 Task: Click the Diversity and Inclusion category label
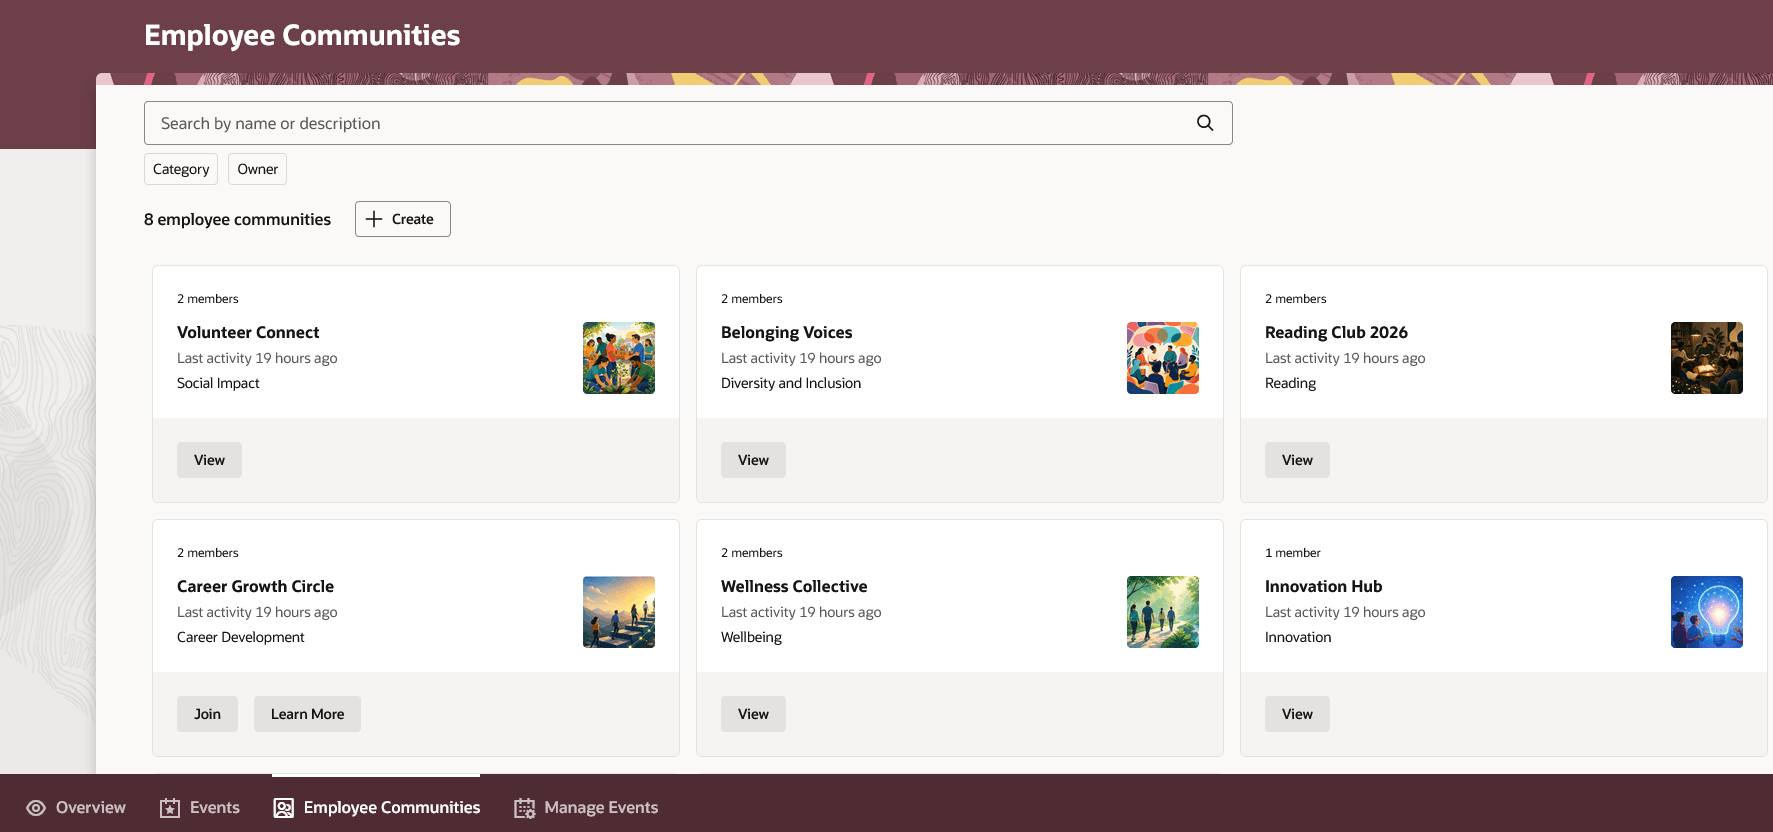click(x=791, y=383)
